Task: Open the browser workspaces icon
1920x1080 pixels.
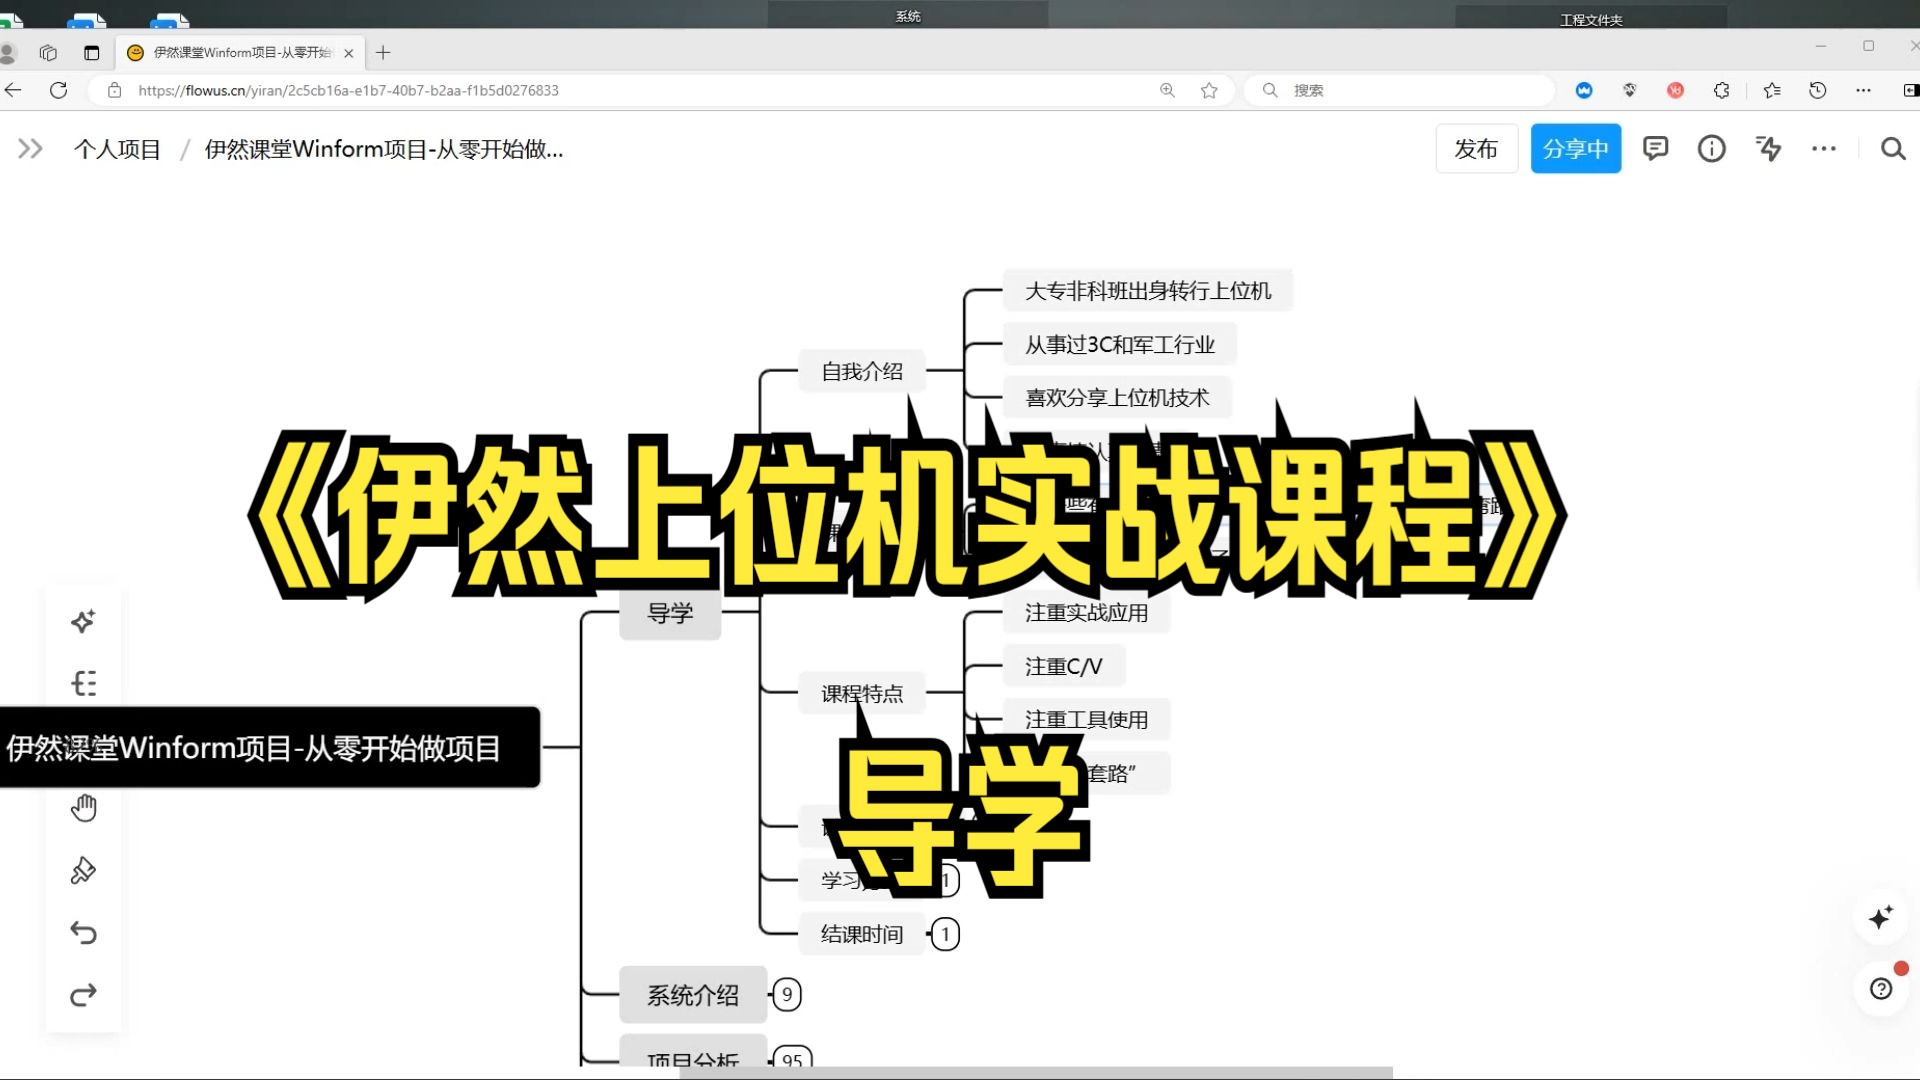Action: 48,53
